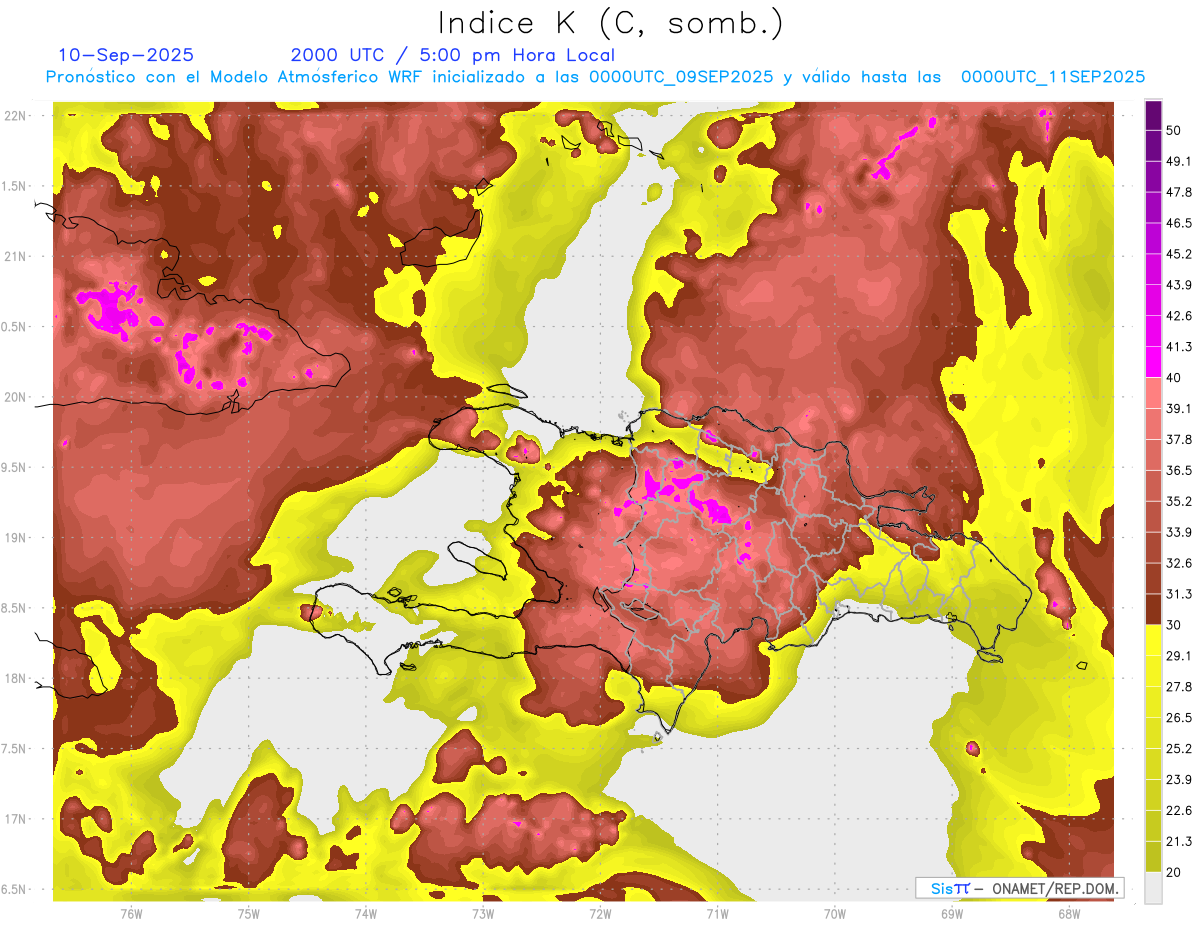Click the 22N latitude axis label
The image size is (1200, 927).
pyautogui.click(x=17, y=115)
